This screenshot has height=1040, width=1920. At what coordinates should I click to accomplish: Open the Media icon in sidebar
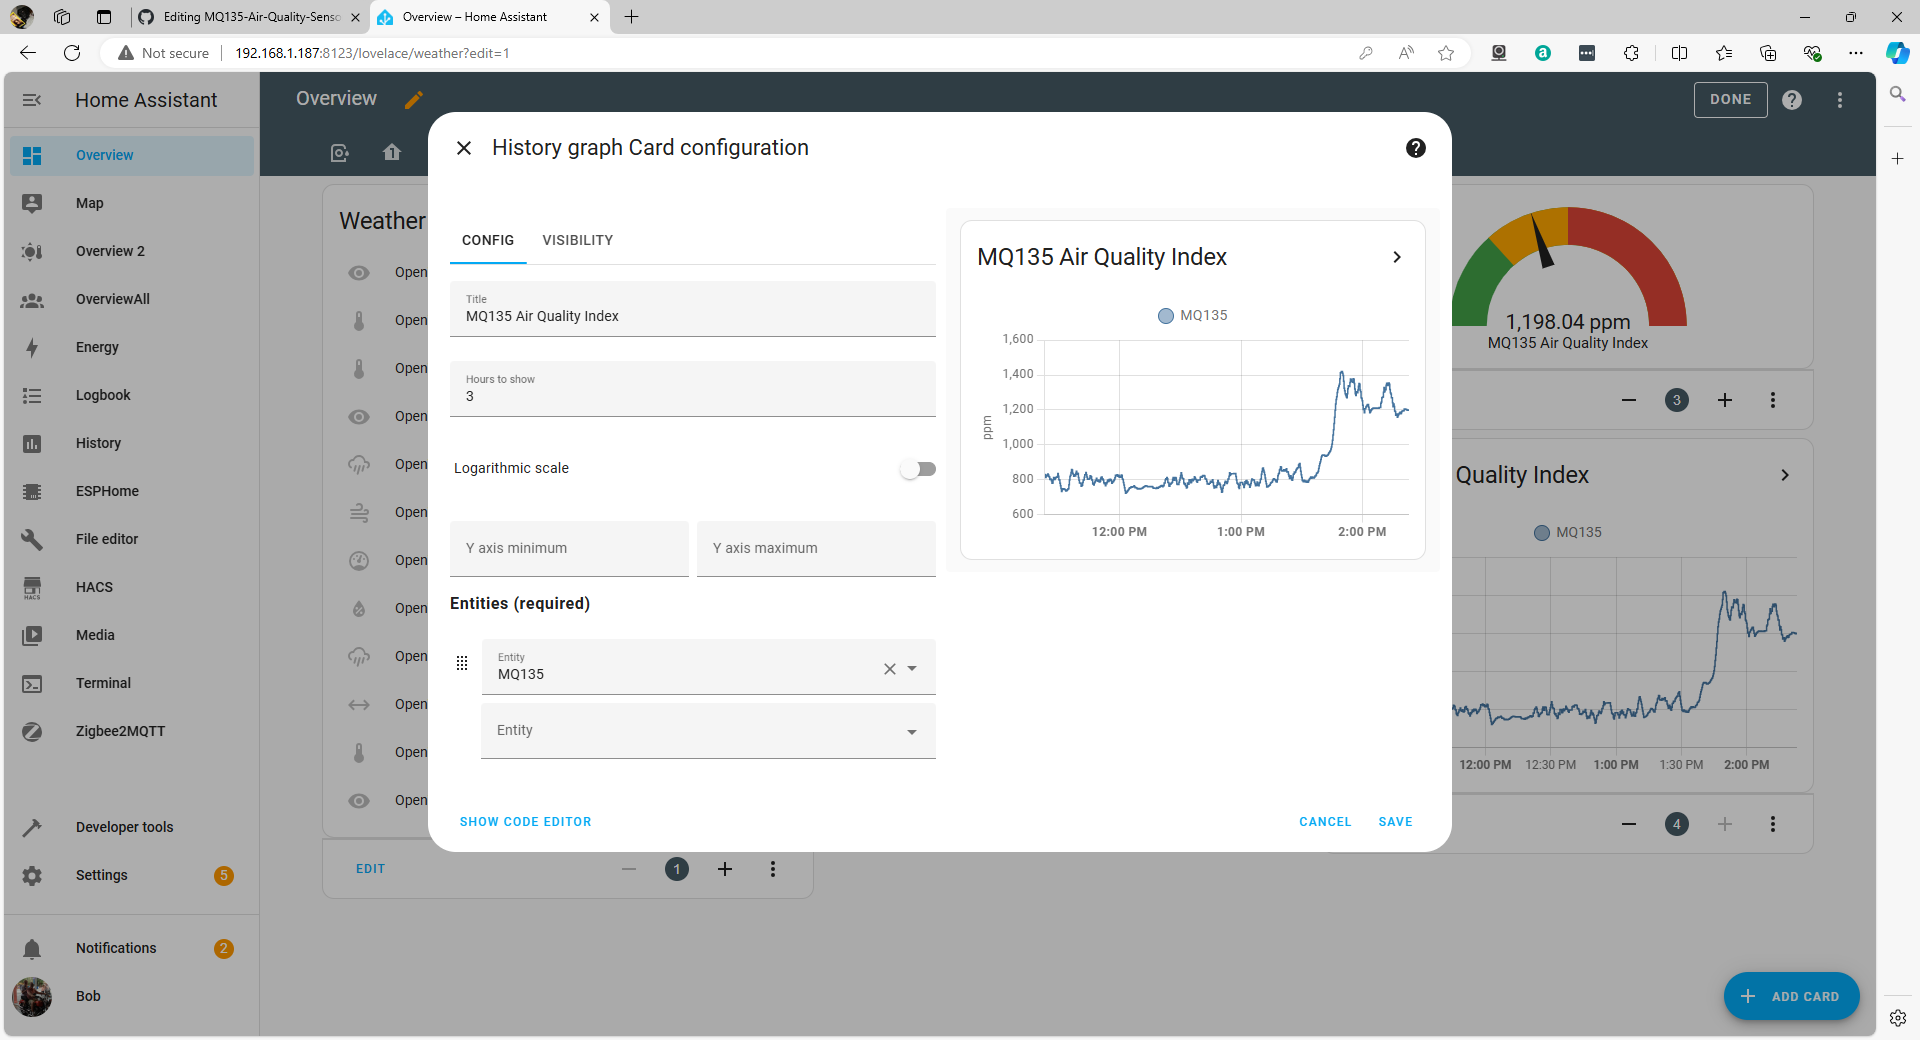(32, 636)
